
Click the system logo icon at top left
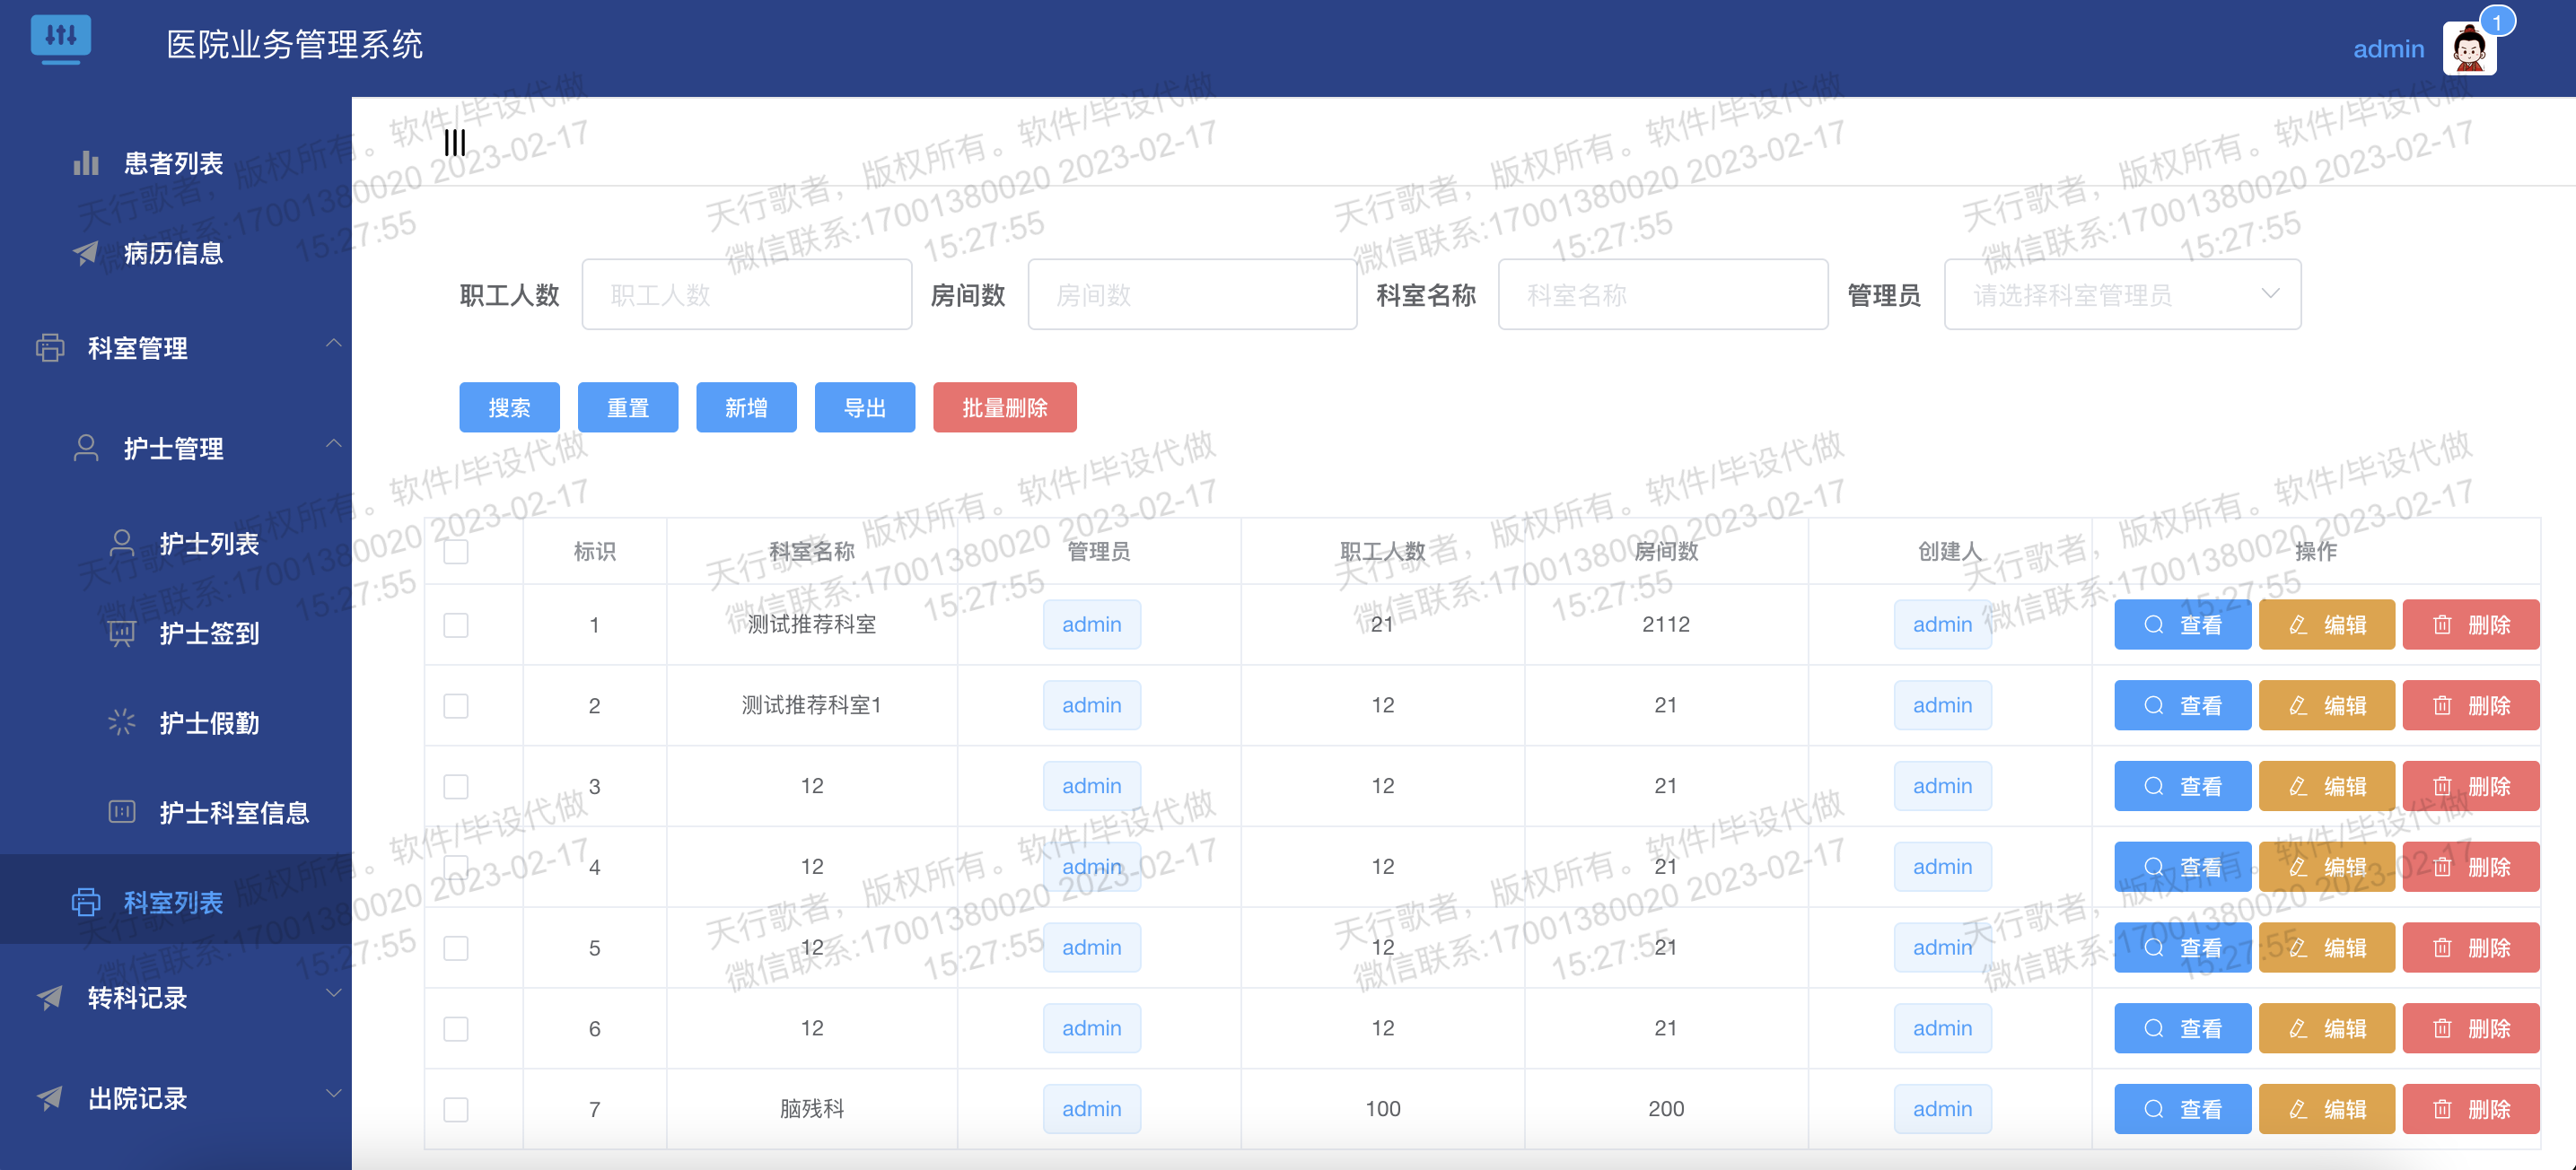[x=61, y=39]
